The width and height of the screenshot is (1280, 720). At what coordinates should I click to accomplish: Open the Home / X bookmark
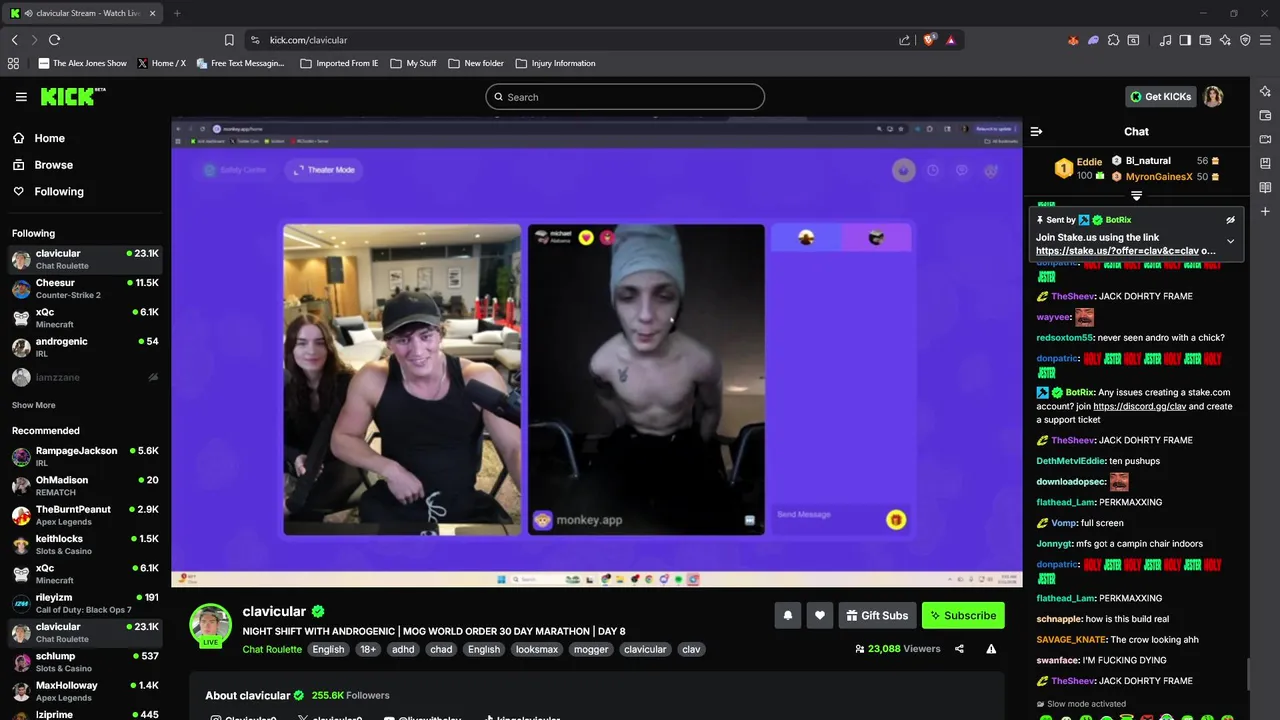[x=161, y=63]
